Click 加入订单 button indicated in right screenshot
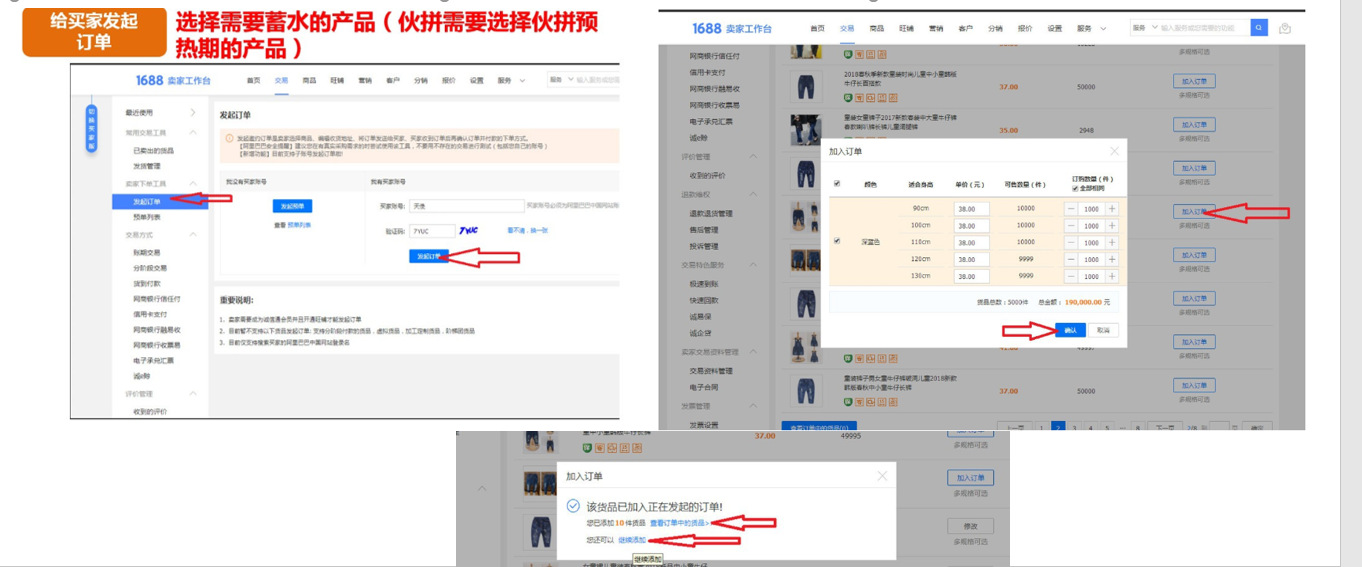 pos(1194,212)
